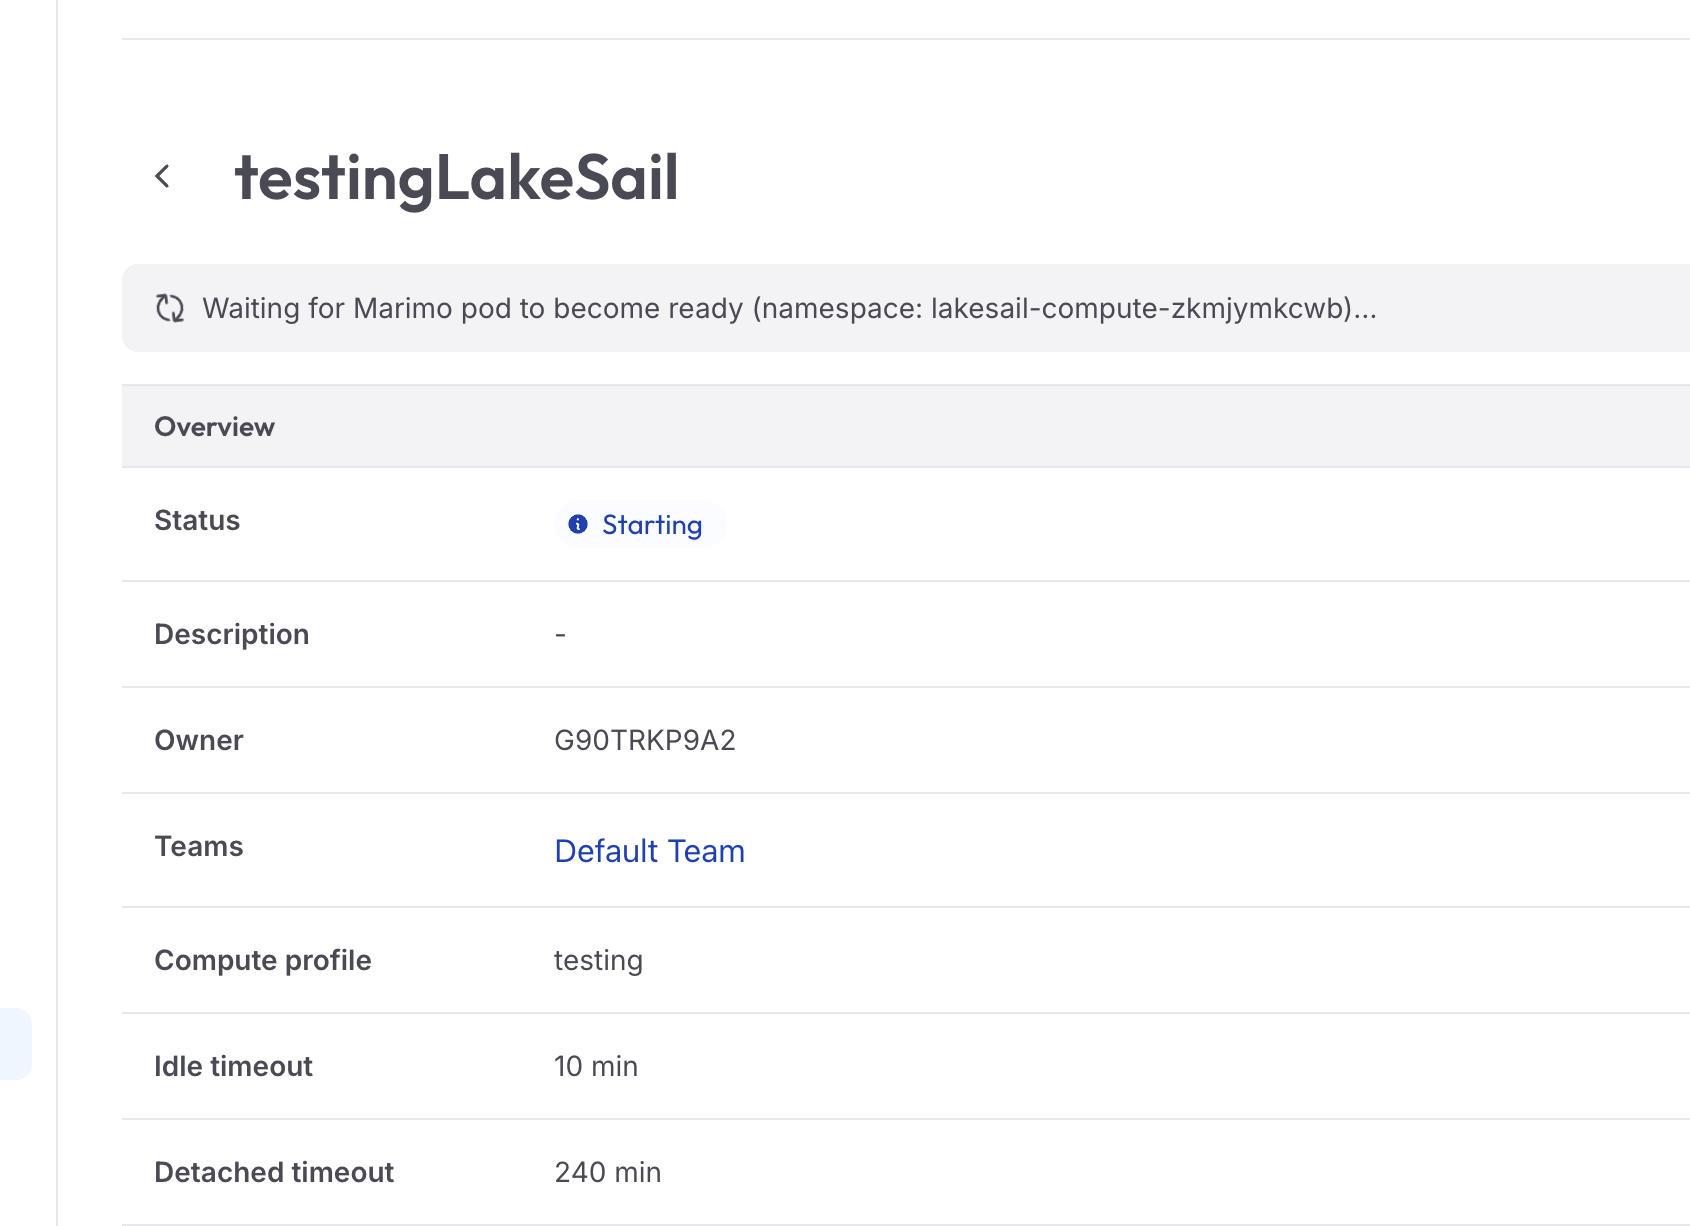Open the Default Team link
The image size is (1690, 1226).
pyautogui.click(x=650, y=851)
